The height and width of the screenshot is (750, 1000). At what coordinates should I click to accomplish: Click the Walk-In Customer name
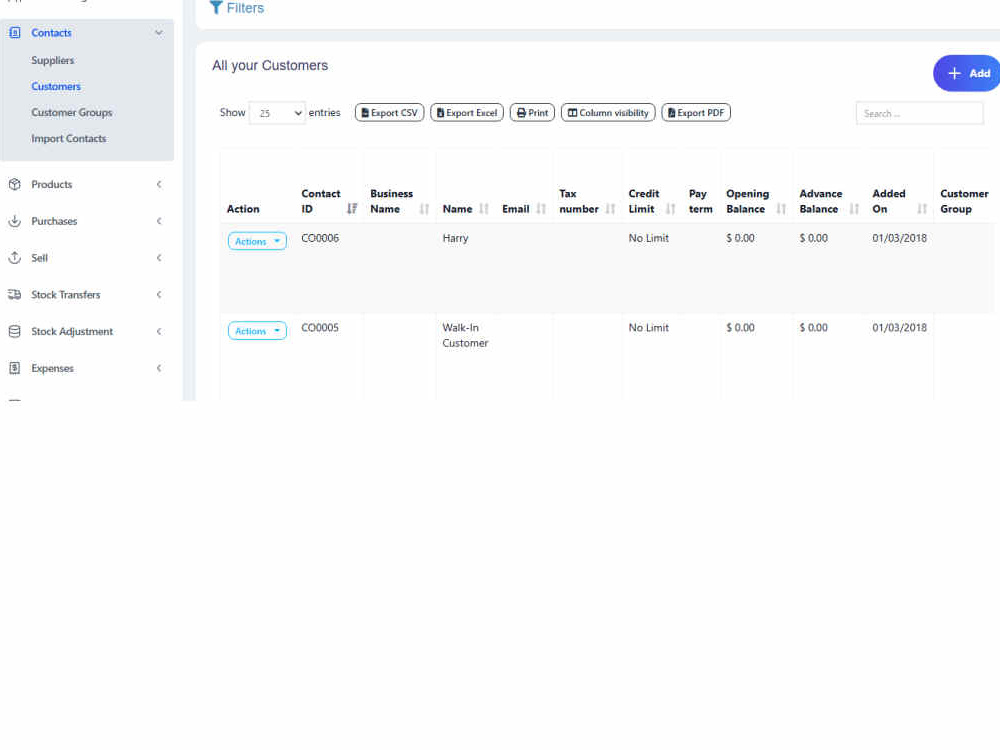[466, 335]
